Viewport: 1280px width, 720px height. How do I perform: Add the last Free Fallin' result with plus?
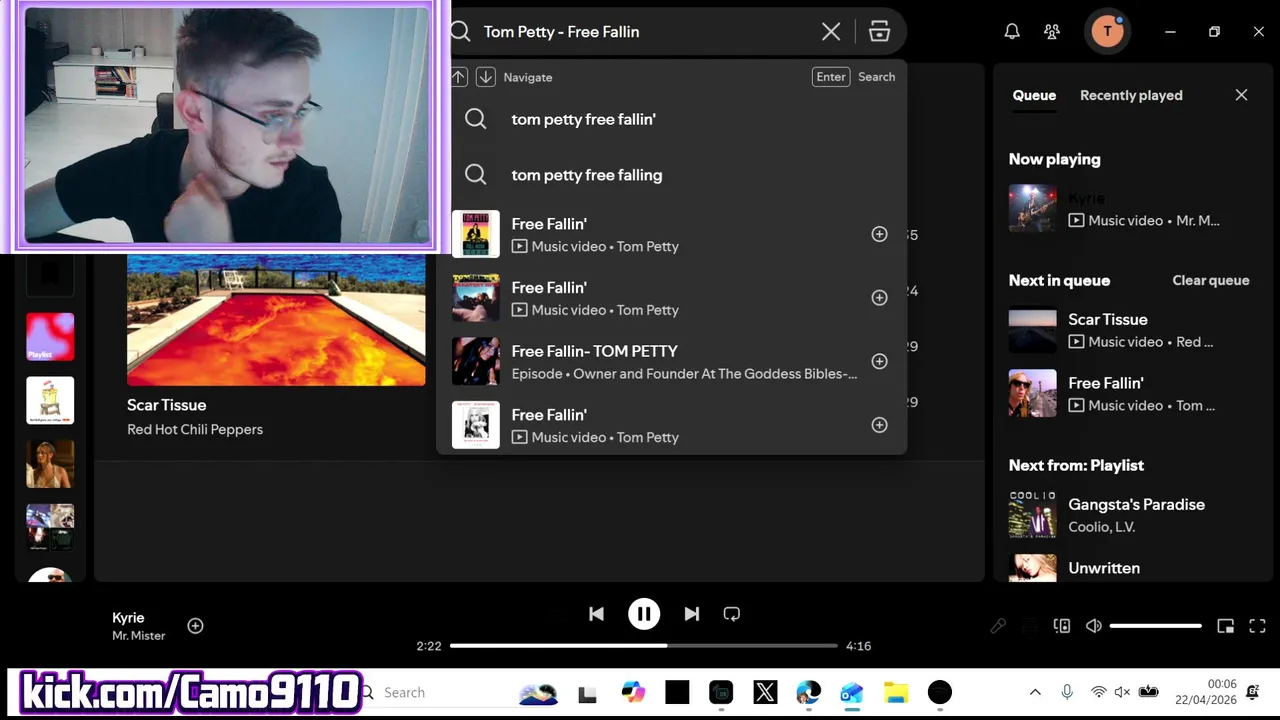[x=879, y=425]
